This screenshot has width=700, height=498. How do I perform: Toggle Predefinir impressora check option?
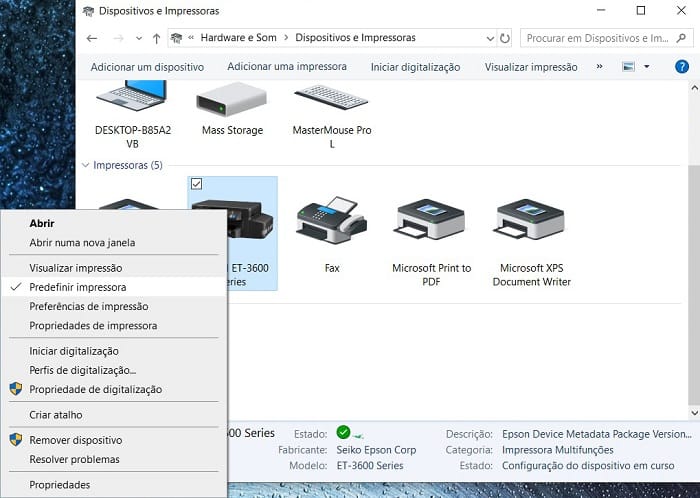(x=114, y=287)
